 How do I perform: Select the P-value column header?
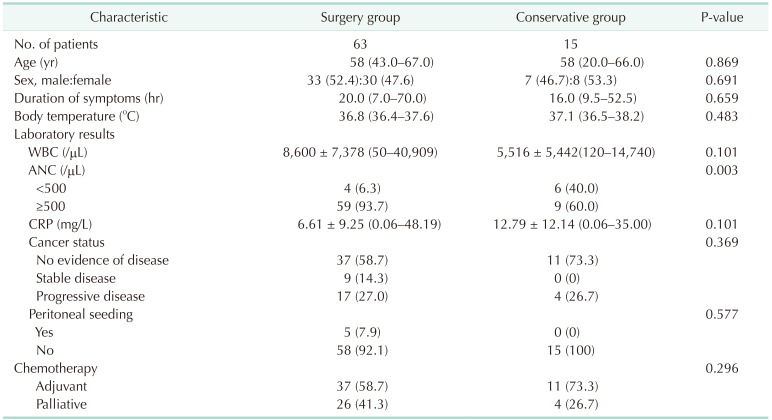(724, 19)
